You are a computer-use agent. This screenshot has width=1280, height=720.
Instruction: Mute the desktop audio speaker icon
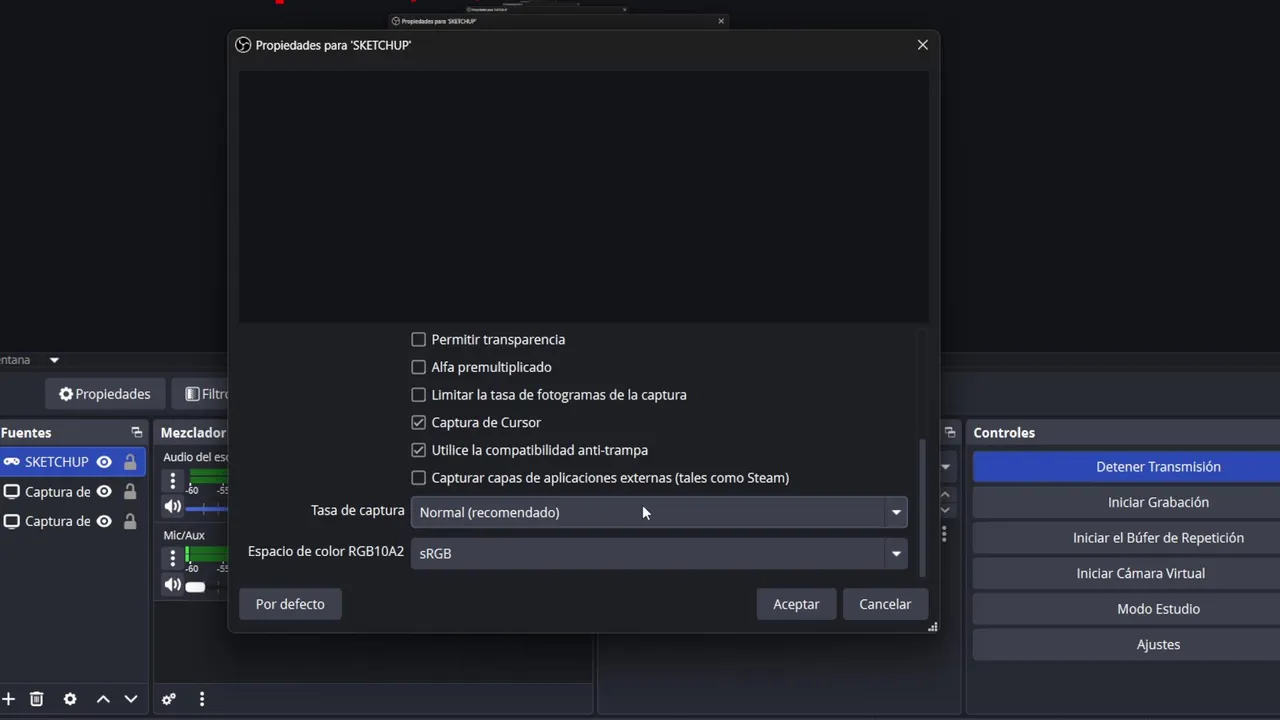[173, 507]
